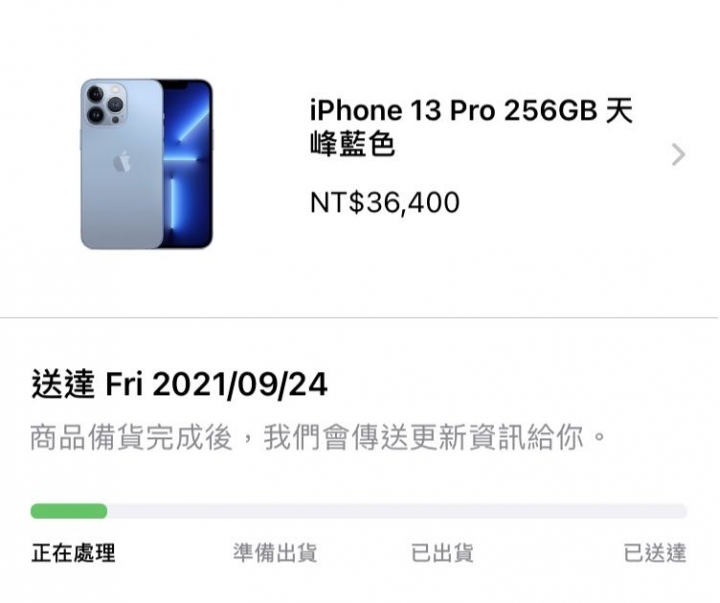Click the triple camera module on the phone image
This screenshot has width=720, height=603.
[105, 105]
